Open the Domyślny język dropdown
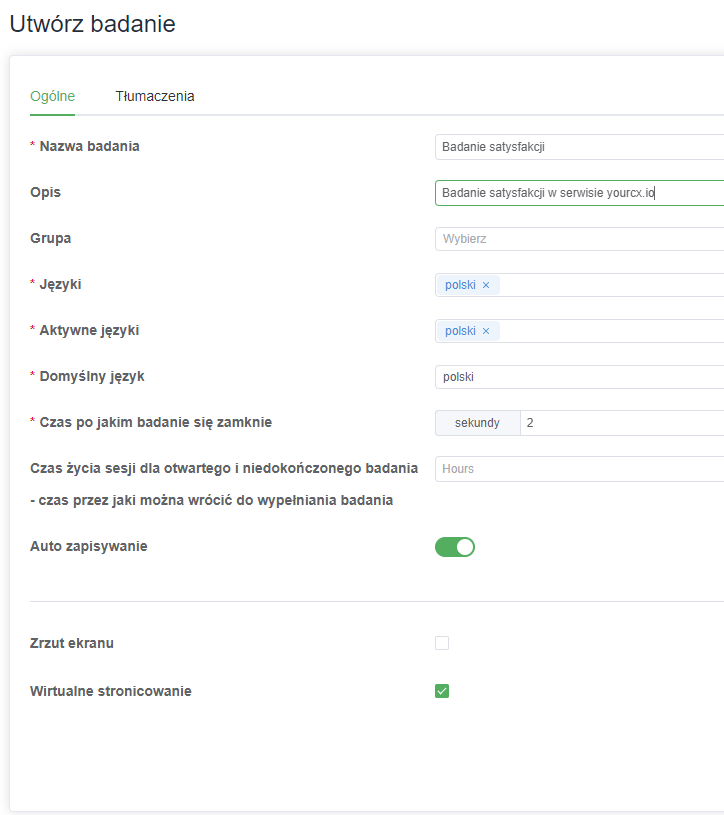The height and width of the screenshot is (815, 724). pos(580,377)
